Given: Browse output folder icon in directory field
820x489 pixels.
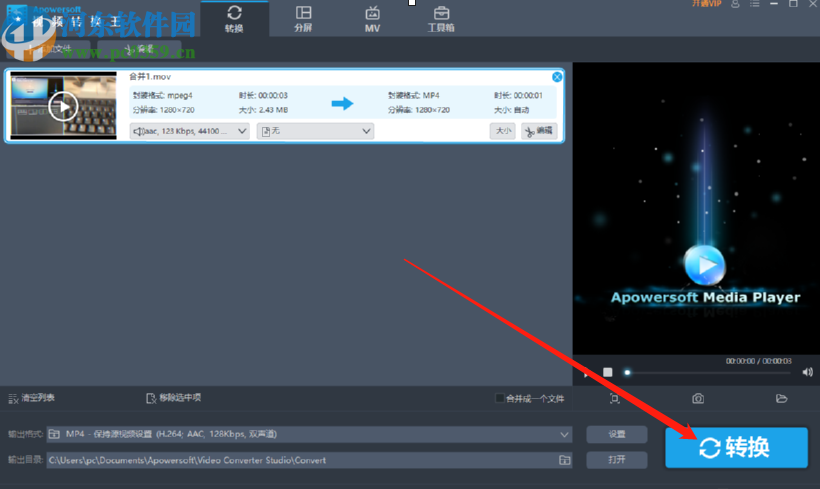Looking at the screenshot, I should pos(564,460).
